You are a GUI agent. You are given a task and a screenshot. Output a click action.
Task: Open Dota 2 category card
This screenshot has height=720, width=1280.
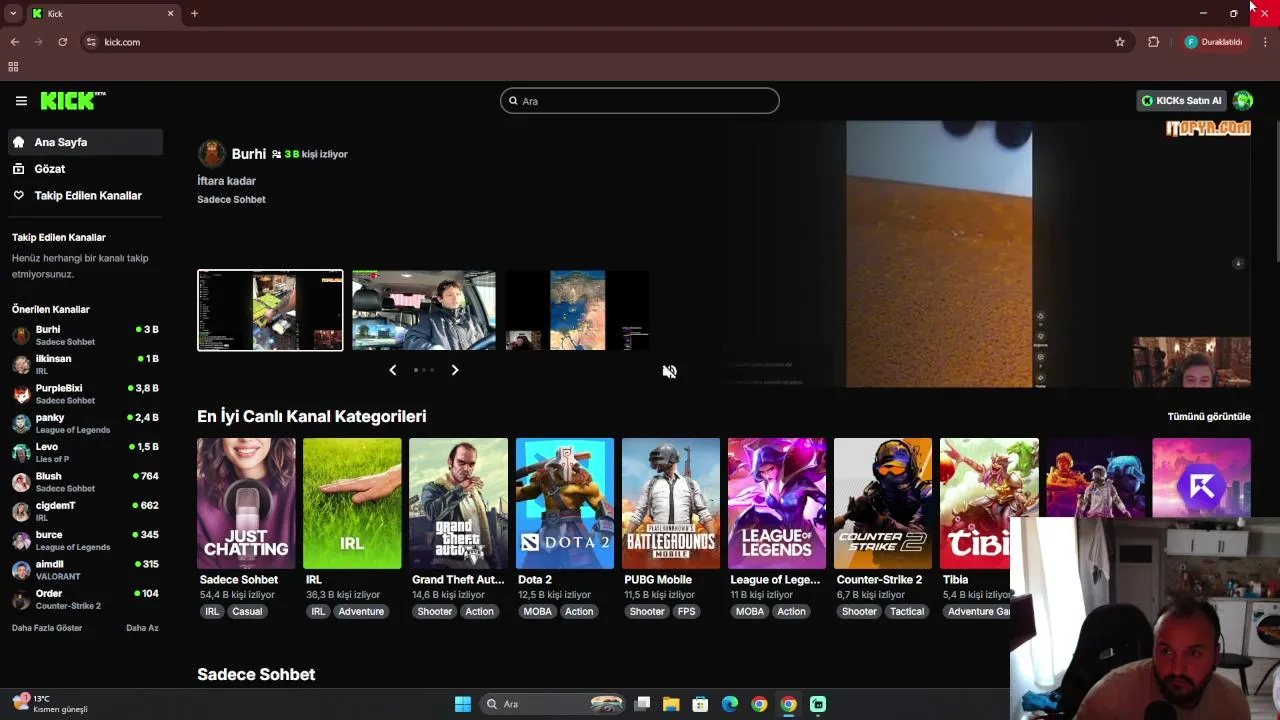pos(565,503)
